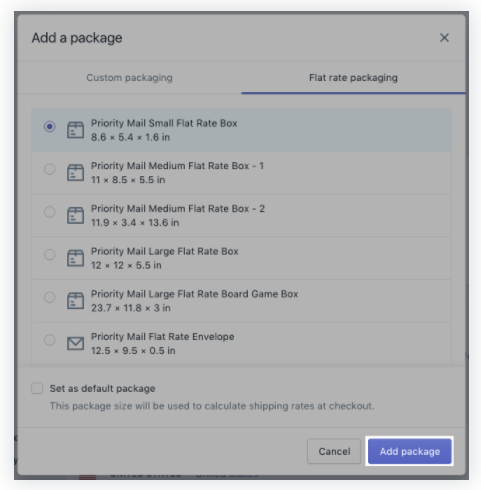Open the Flat rate packaging tab
481x490 pixels.
(353, 78)
